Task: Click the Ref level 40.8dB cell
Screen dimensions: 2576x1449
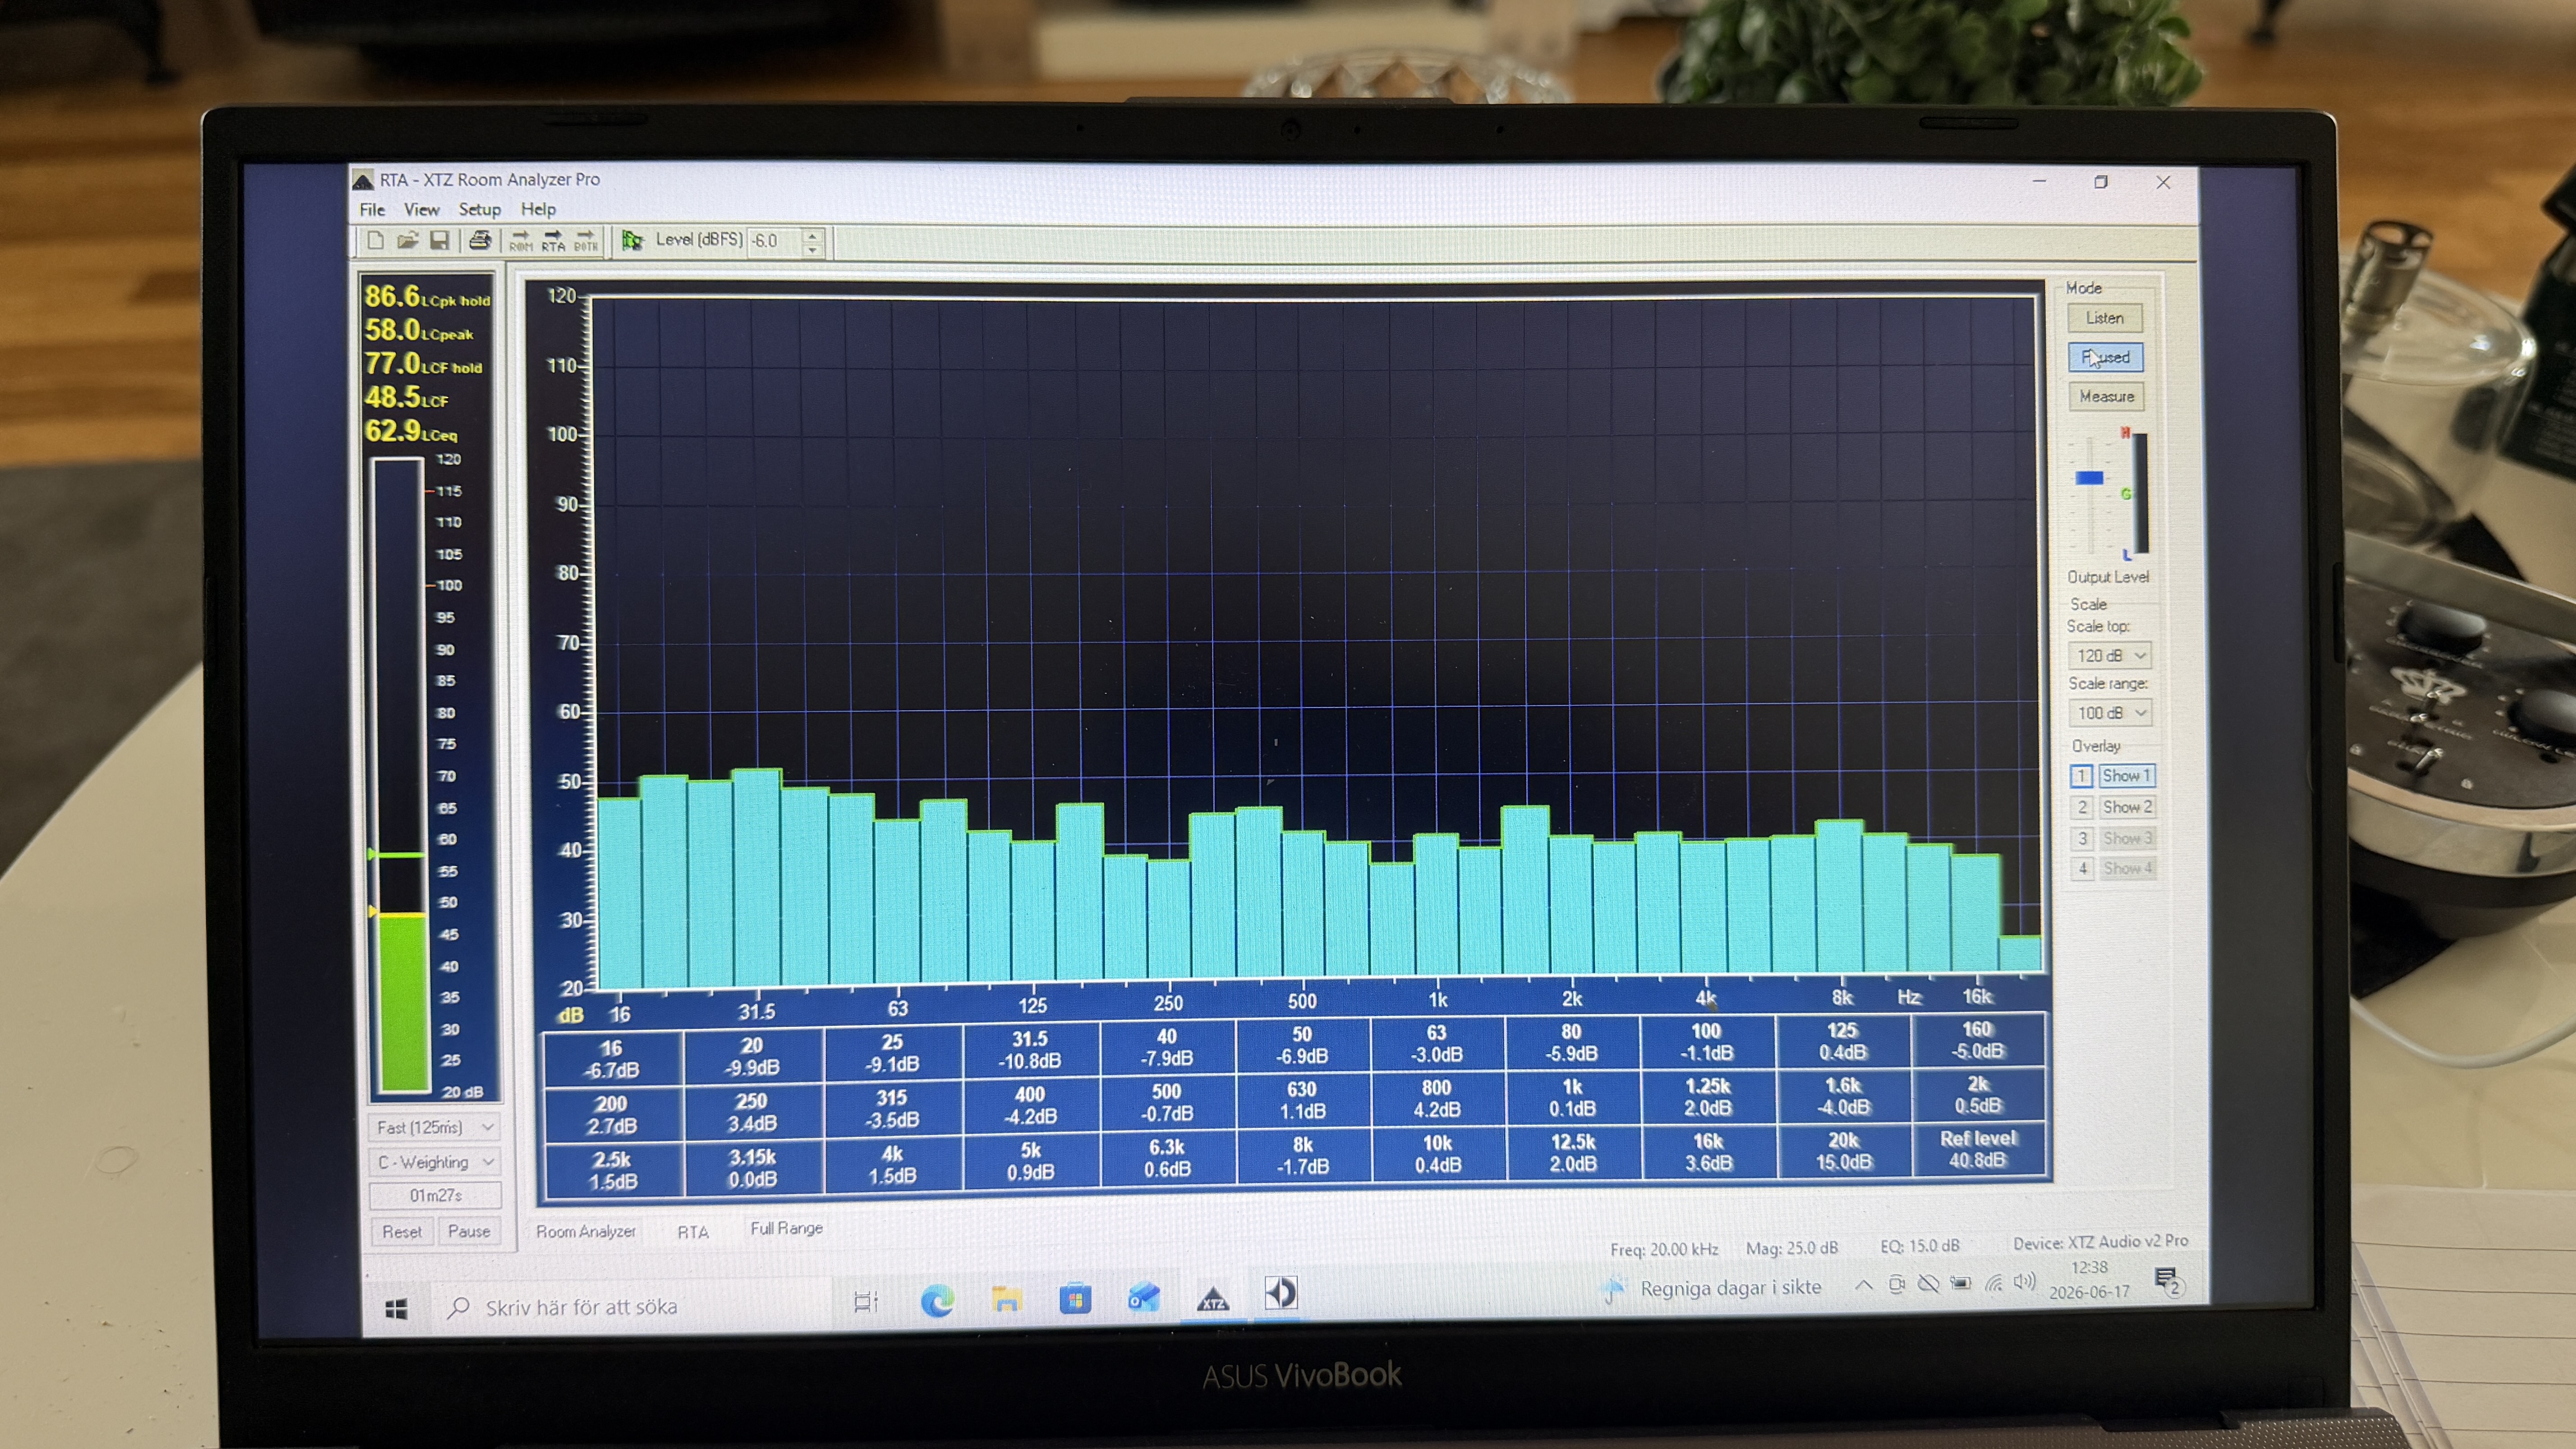Action: [x=1979, y=1150]
